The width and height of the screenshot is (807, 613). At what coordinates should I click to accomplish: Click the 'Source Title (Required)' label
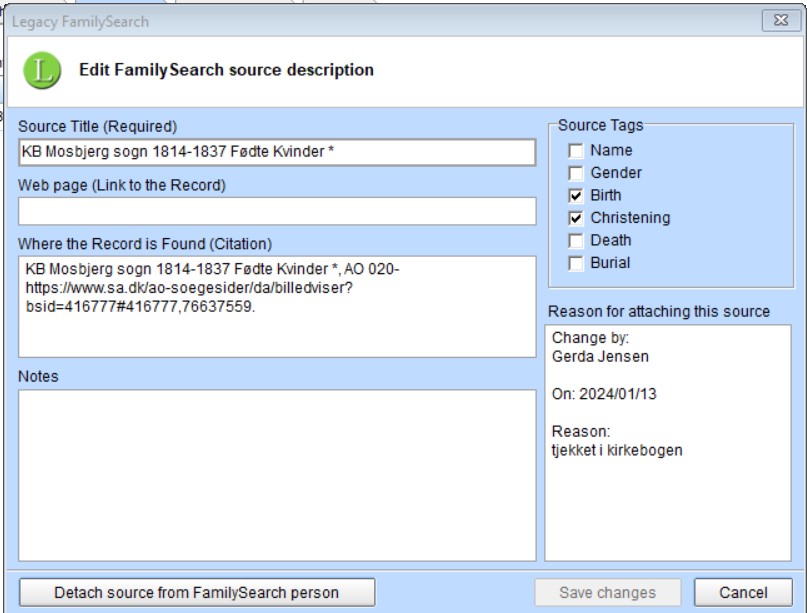point(97,126)
